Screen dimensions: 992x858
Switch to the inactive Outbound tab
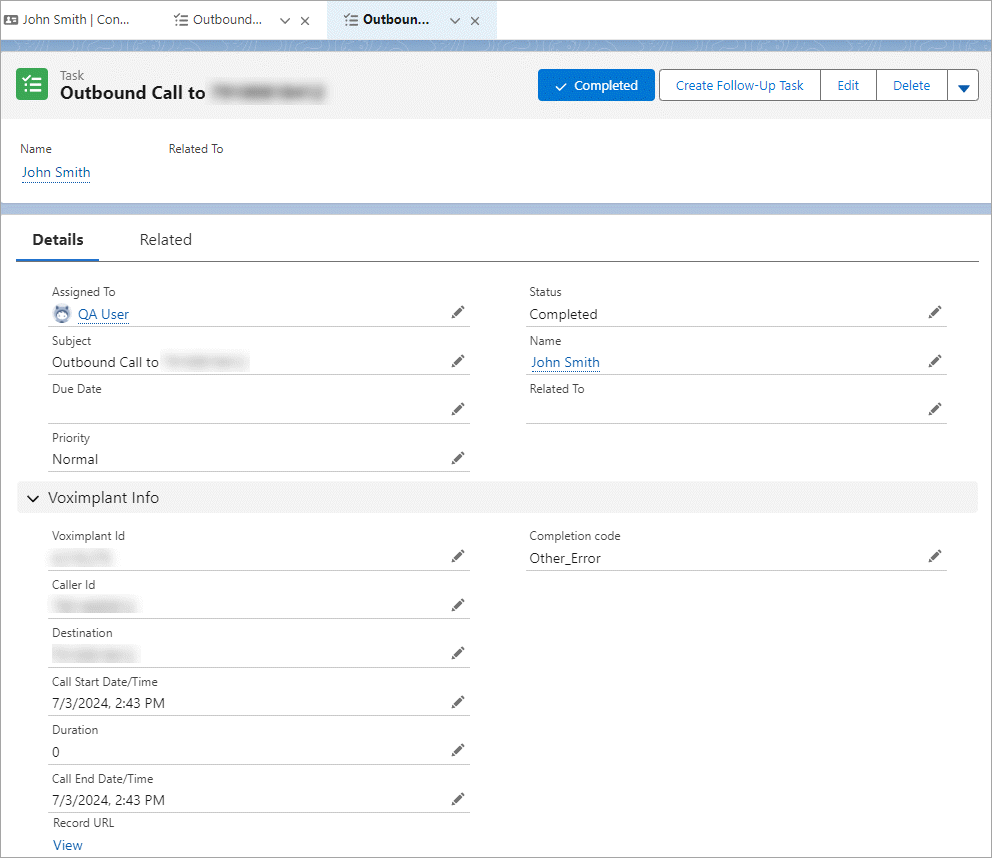click(227, 20)
